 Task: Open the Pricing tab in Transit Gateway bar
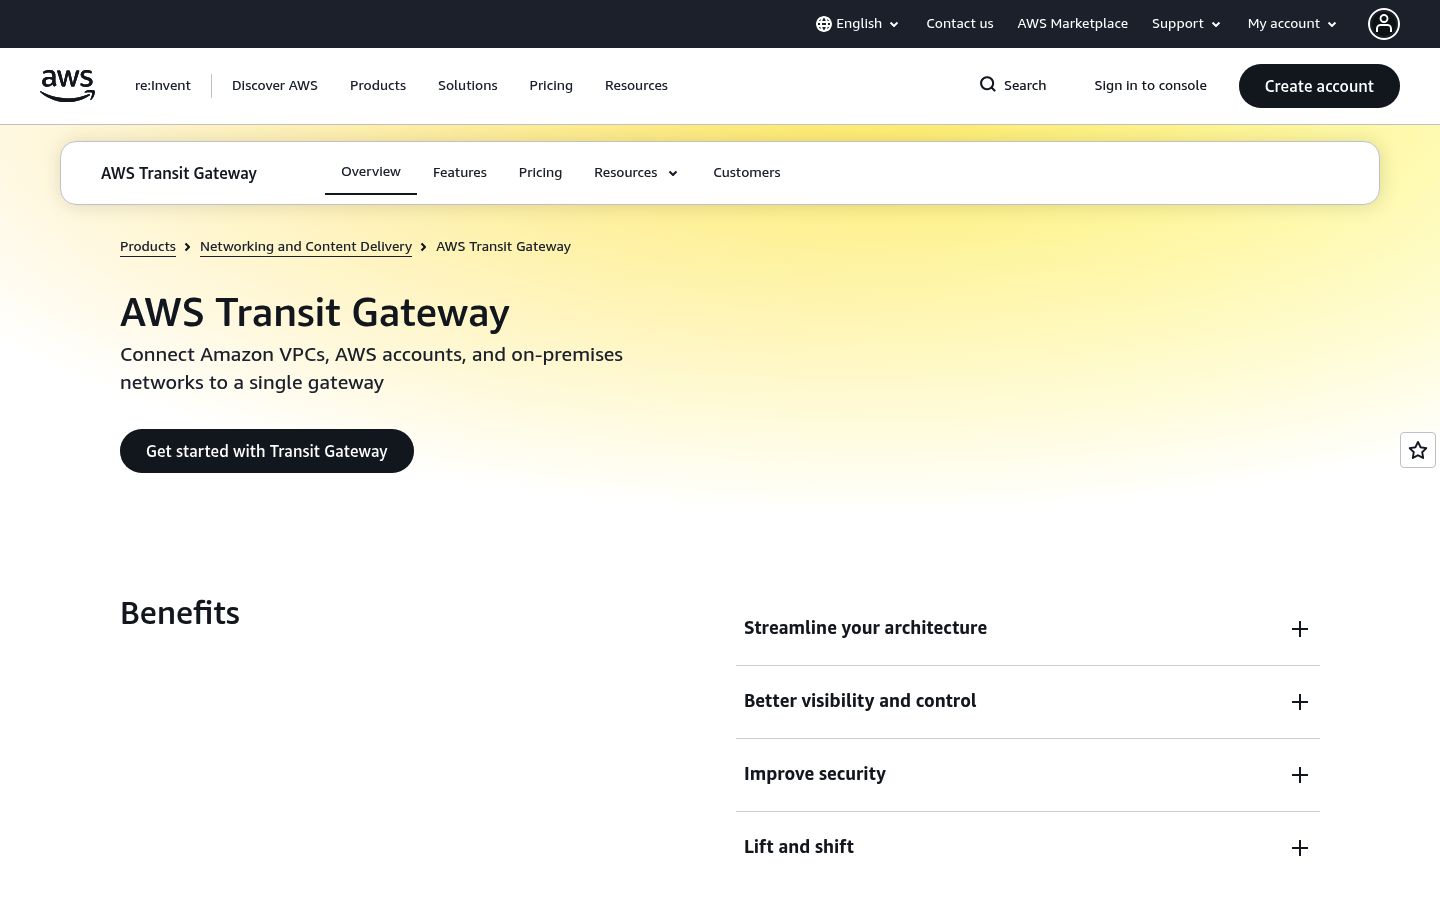[x=540, y=173]
